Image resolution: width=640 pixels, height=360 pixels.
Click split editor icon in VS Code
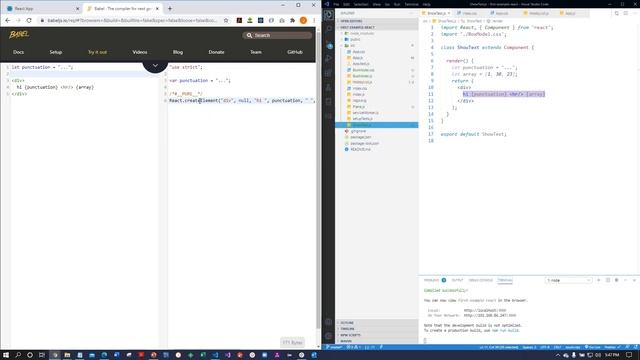(x=626, y=13)
